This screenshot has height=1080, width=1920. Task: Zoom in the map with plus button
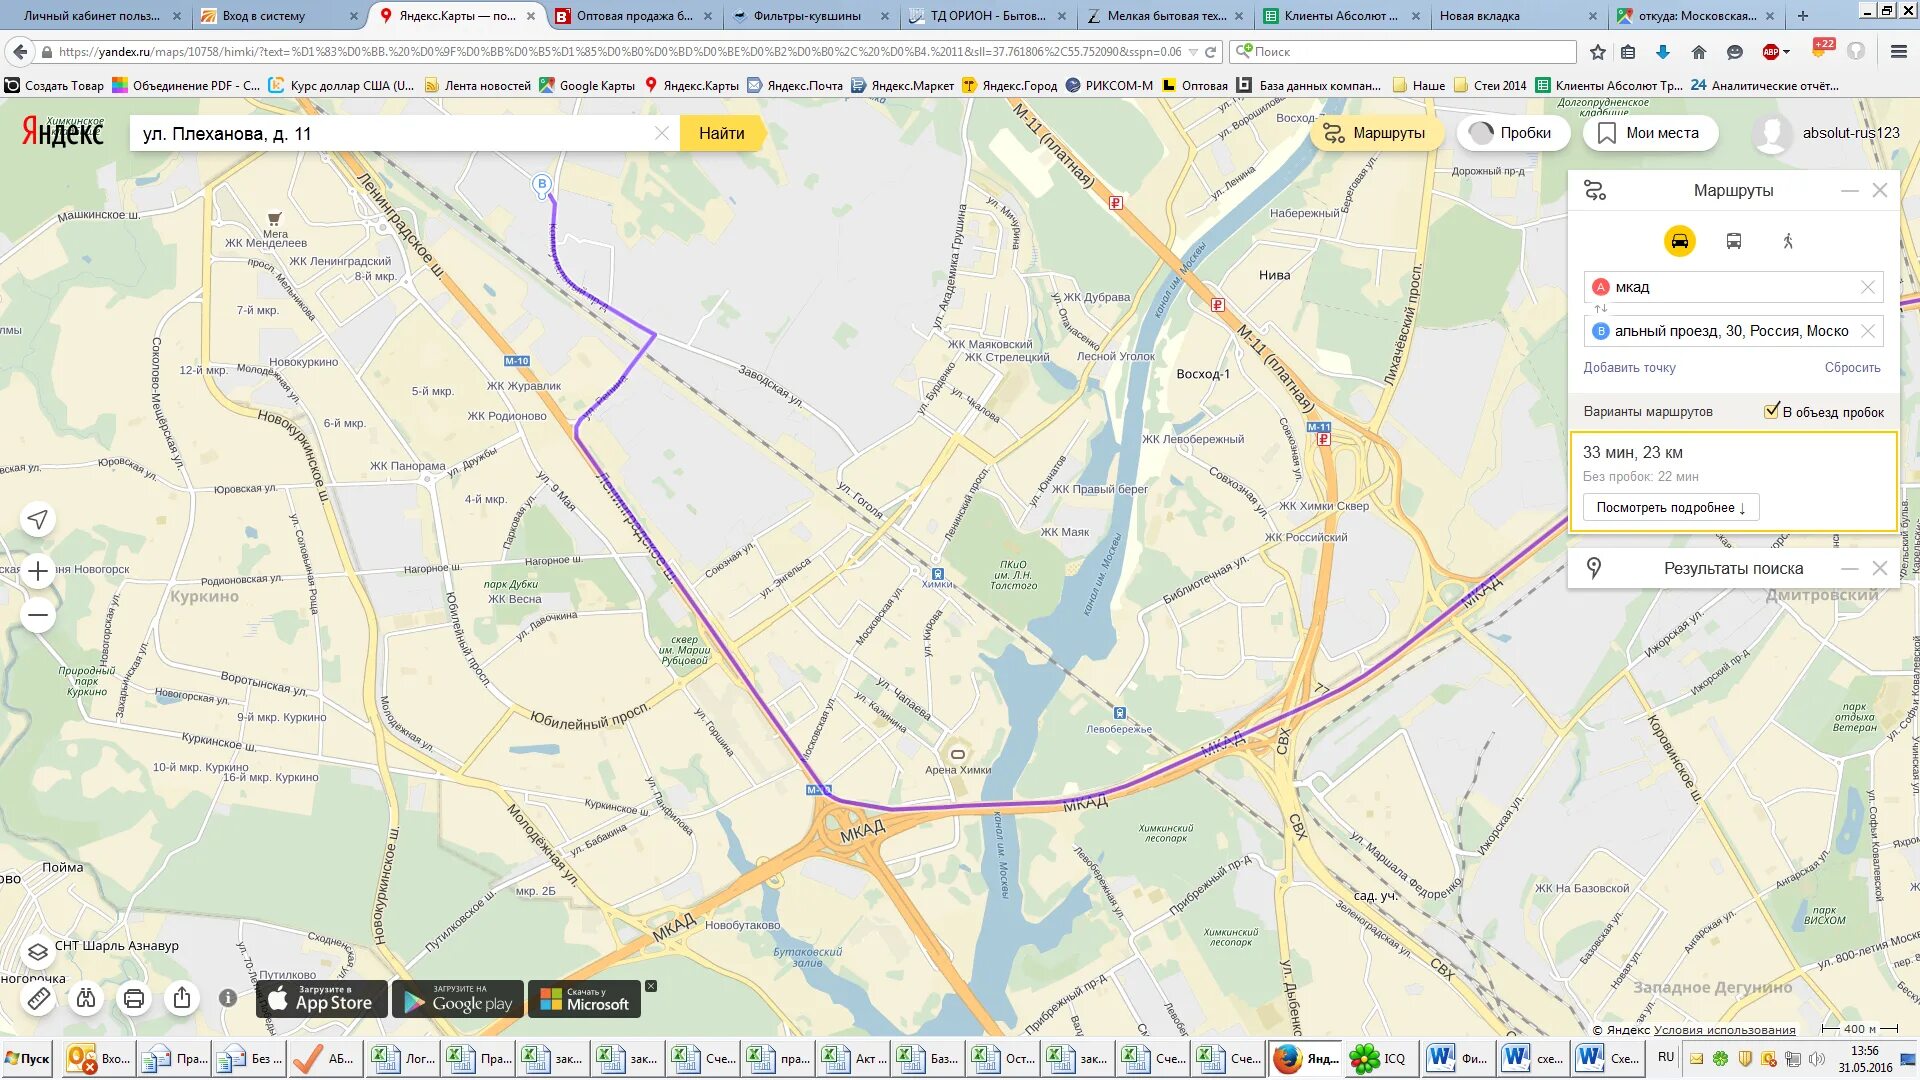38,571
